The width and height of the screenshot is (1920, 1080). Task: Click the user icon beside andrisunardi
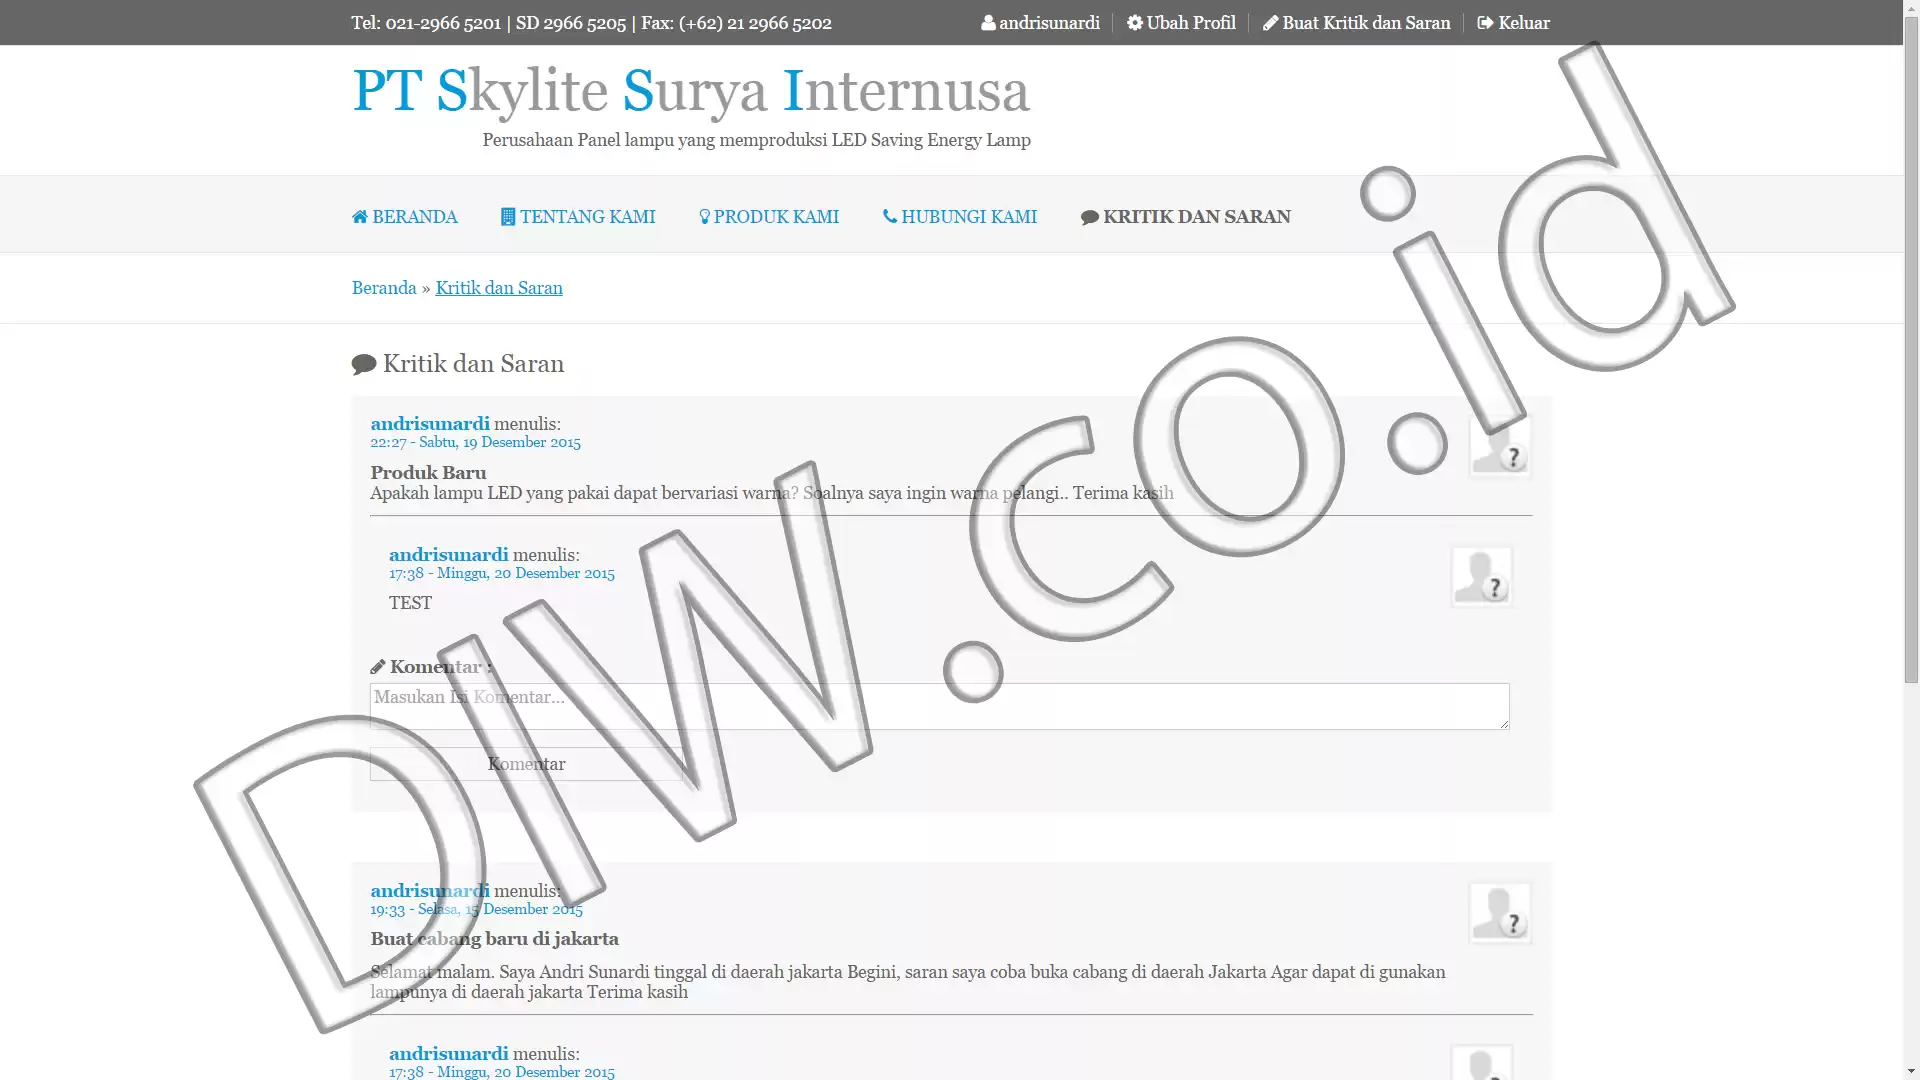[988, 23]
